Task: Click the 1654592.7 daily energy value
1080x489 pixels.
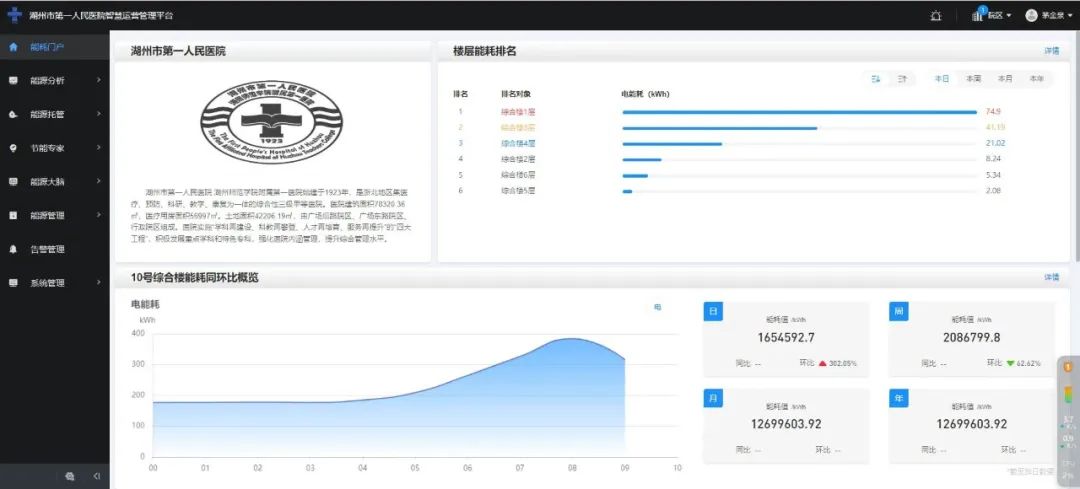Action: pyautogui.click(x=786, y=337)
